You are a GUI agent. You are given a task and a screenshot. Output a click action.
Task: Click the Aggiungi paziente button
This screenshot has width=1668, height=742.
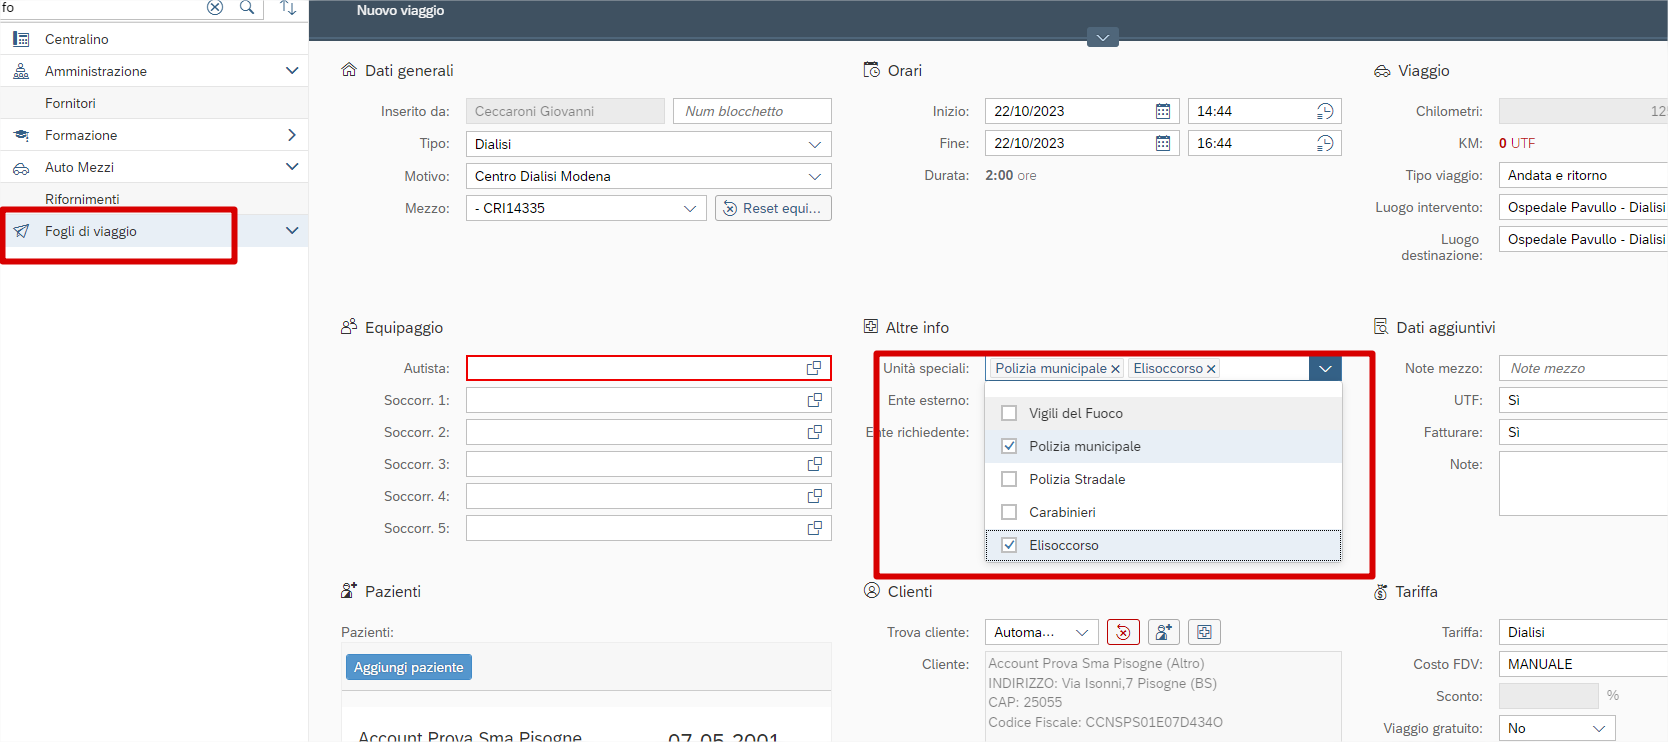click(x=408, y=667)
